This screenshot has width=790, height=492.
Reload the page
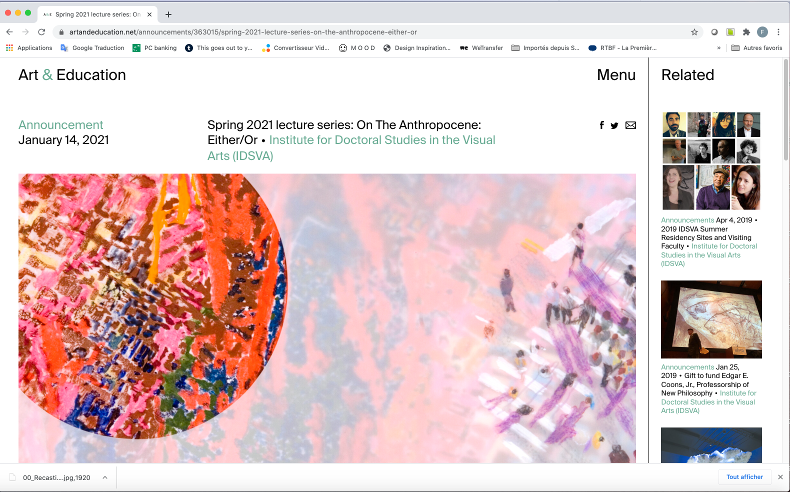[42, 32]
